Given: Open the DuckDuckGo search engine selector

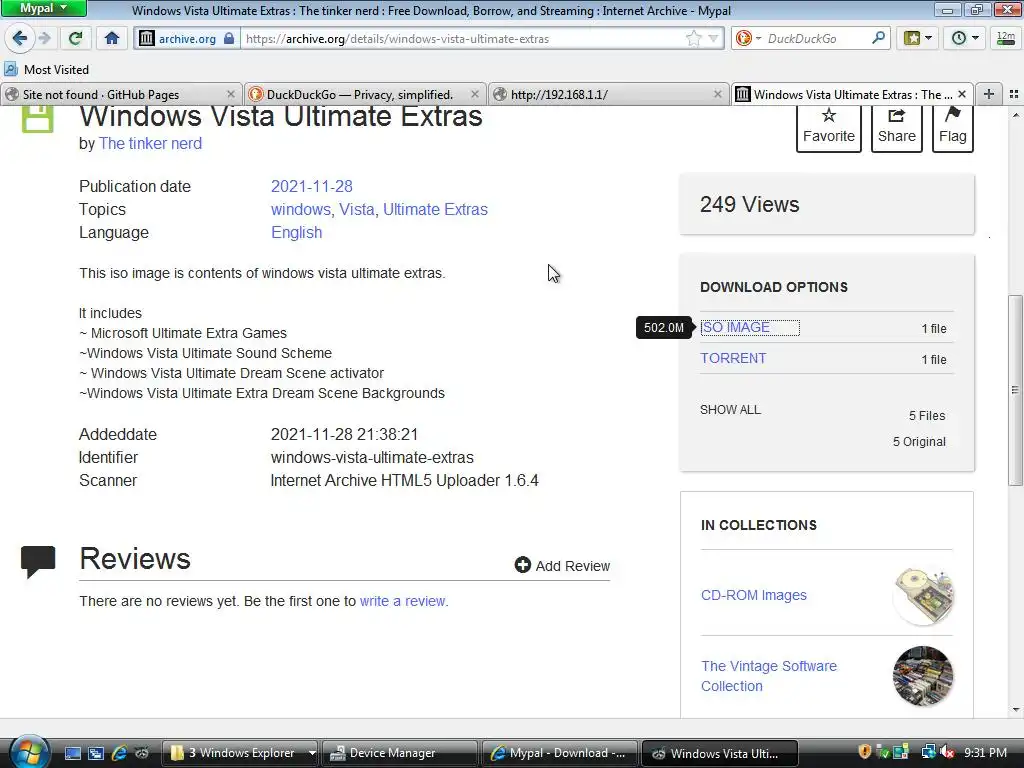Looking at the screenshot, I should point(748,39).
